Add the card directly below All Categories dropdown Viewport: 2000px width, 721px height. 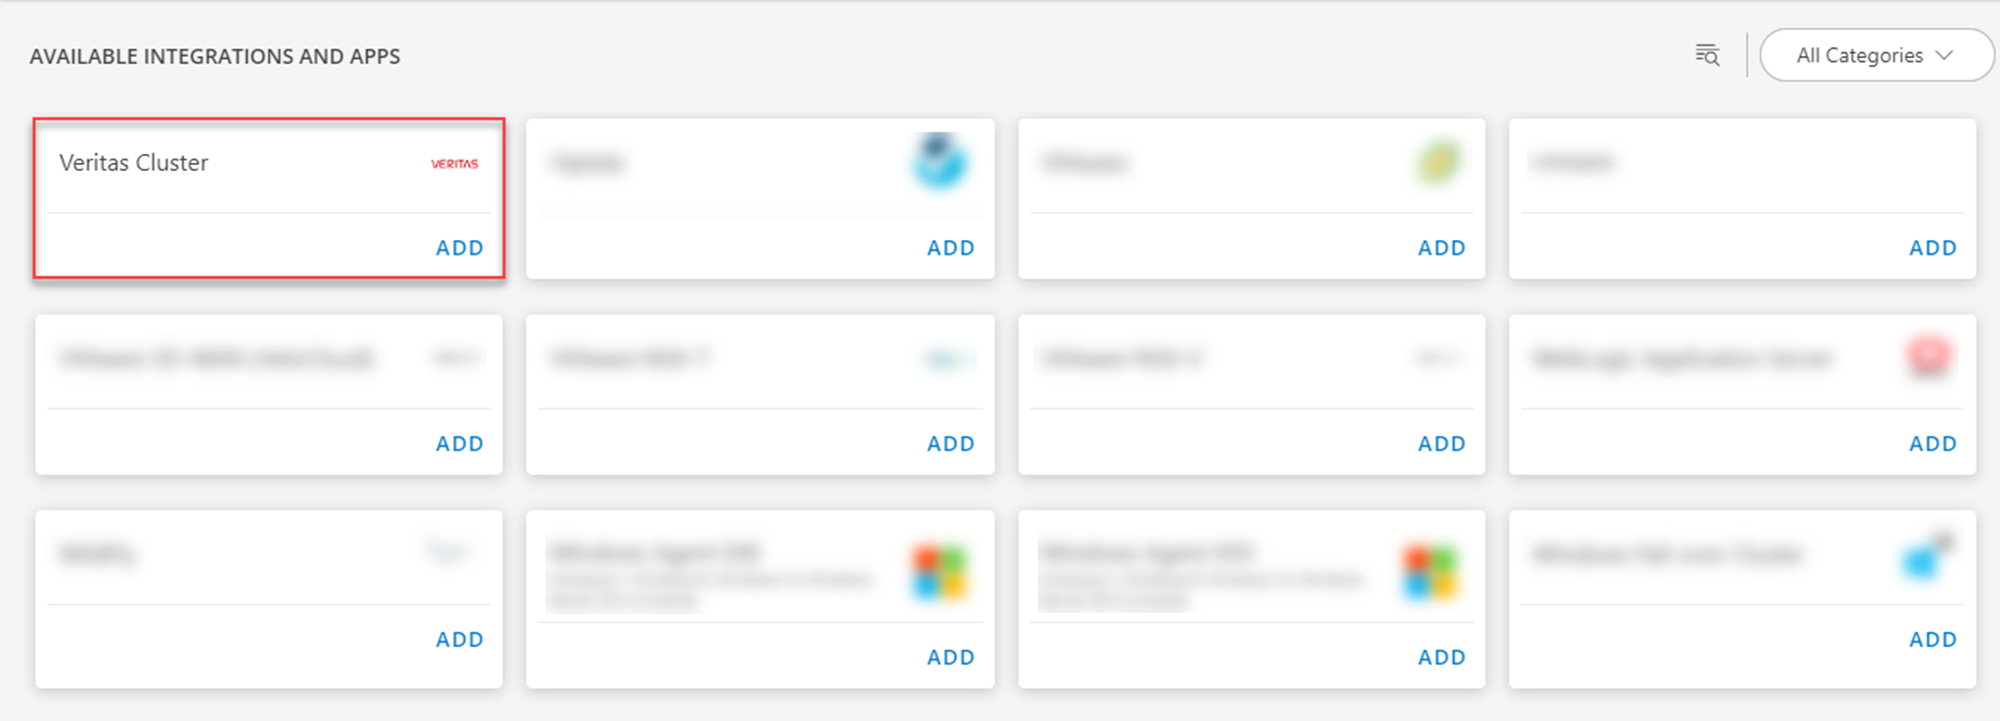(x=1933, y=248)
